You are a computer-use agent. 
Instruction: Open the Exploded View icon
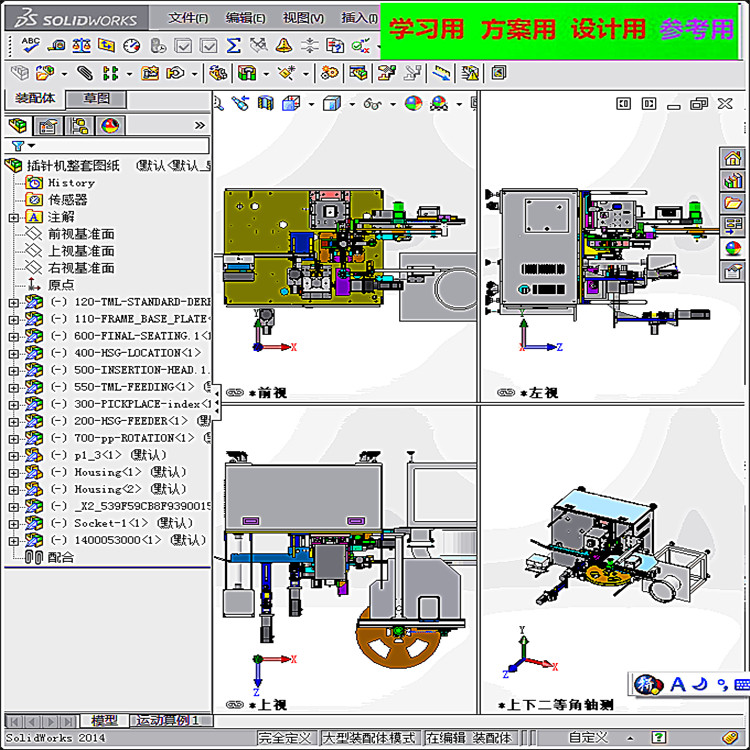pos(386,73)
